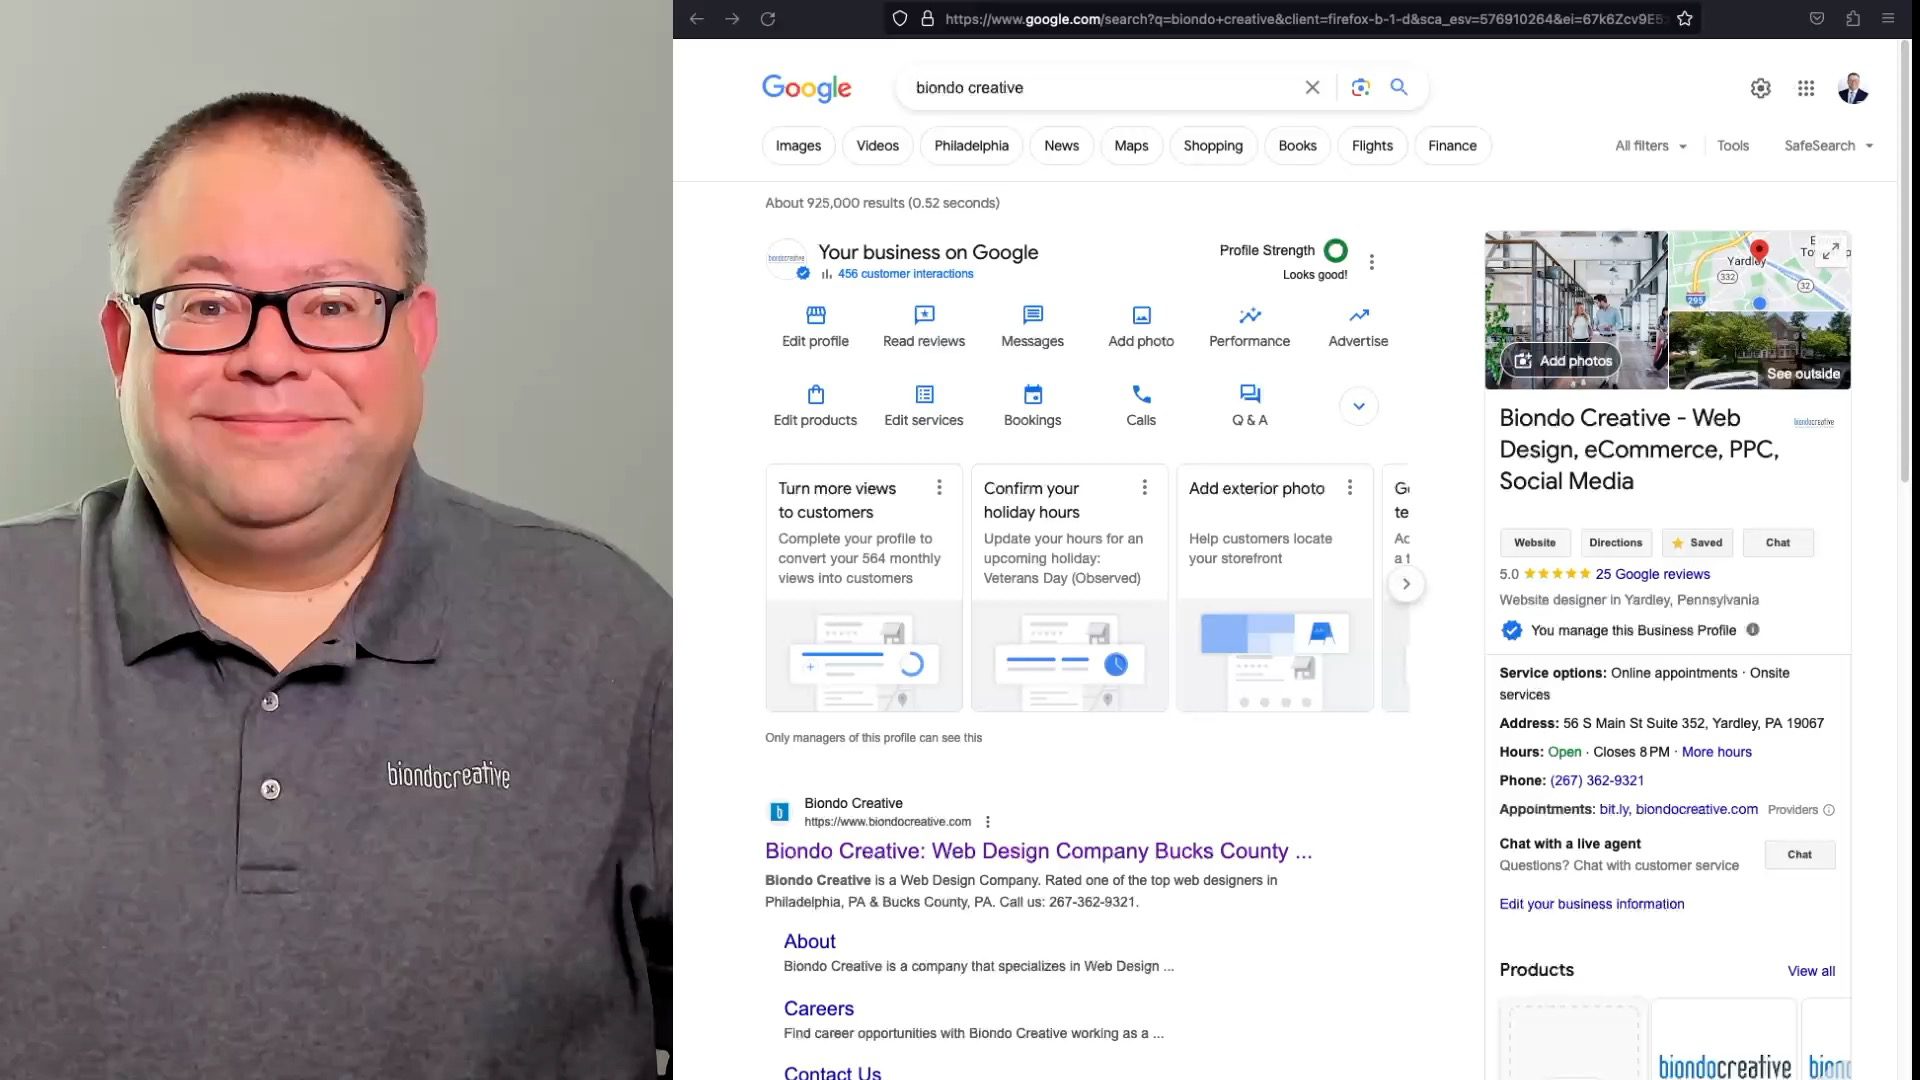Screen dimensions: 1920x1080
Task: Open the Messages action
Action: pyautogui.click(x=1032, y=327)
